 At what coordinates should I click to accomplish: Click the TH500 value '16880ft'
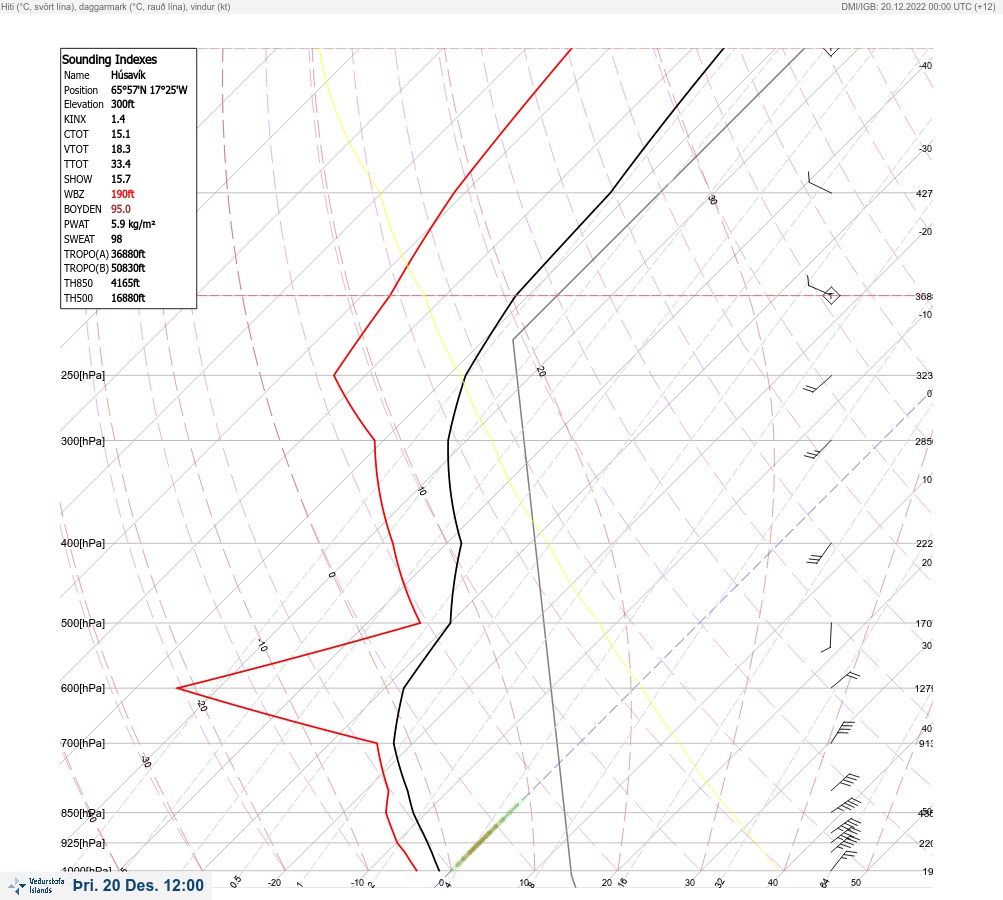click(128, 298)
